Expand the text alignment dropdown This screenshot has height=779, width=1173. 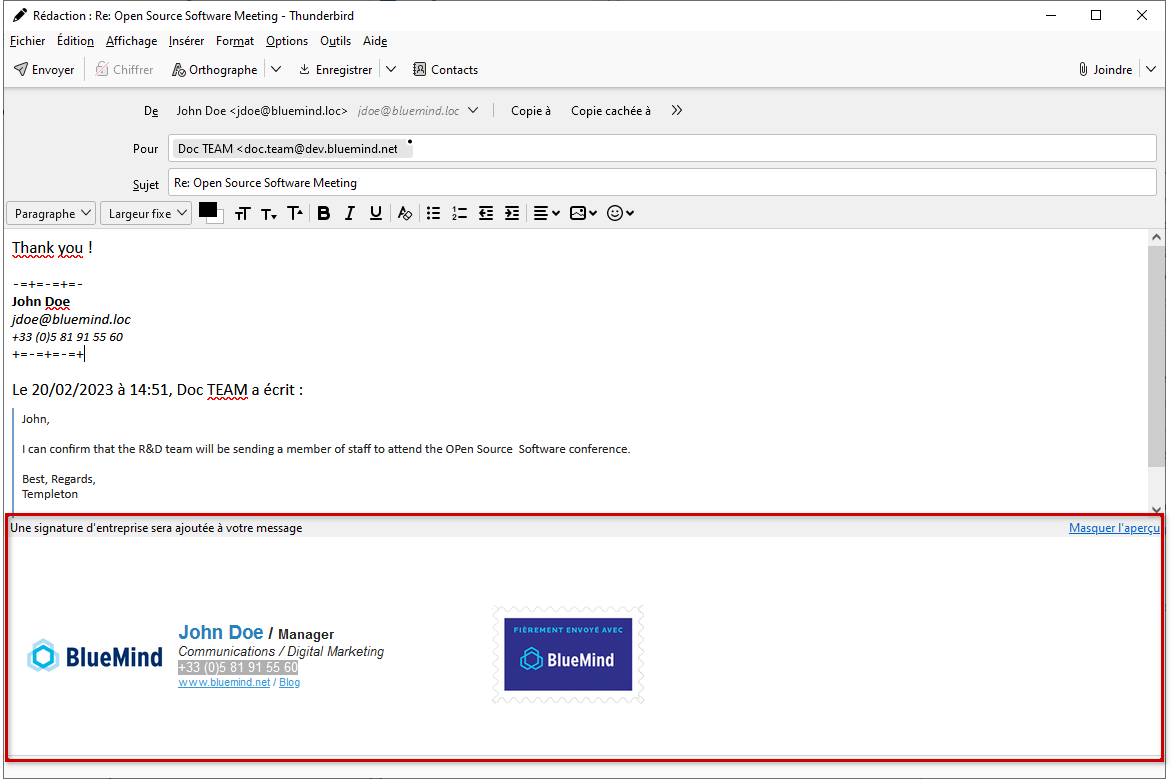tap(546, 213)
